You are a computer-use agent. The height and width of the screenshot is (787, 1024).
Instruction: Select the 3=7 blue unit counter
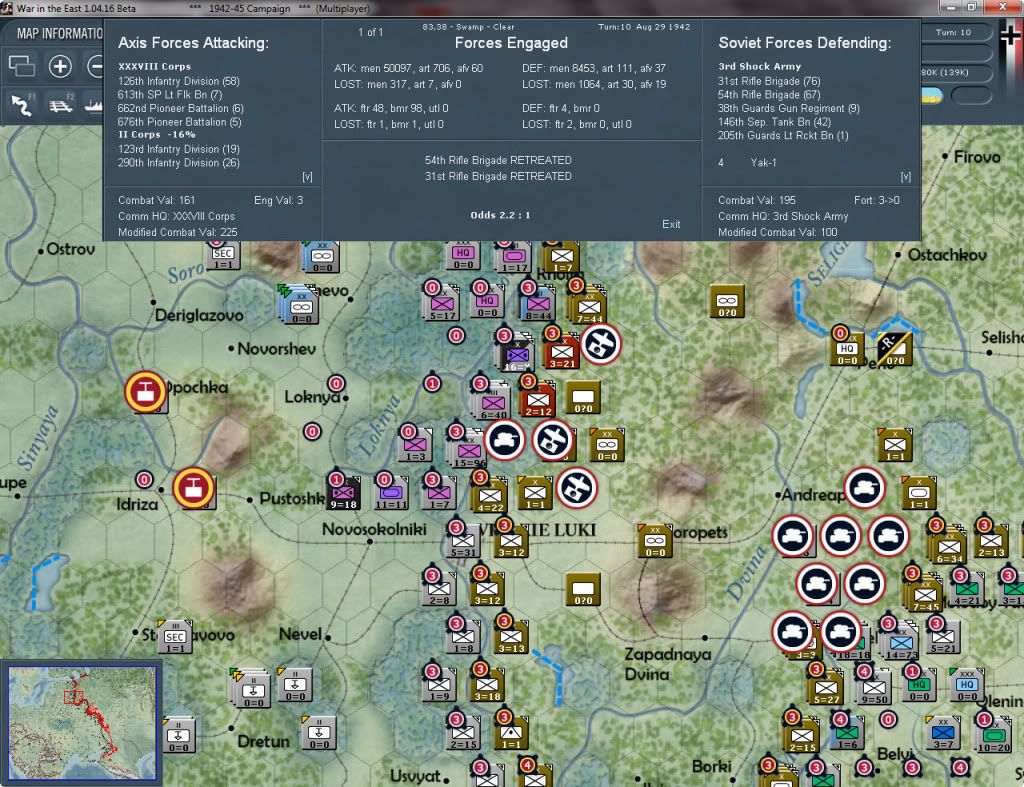click(943, 733)
